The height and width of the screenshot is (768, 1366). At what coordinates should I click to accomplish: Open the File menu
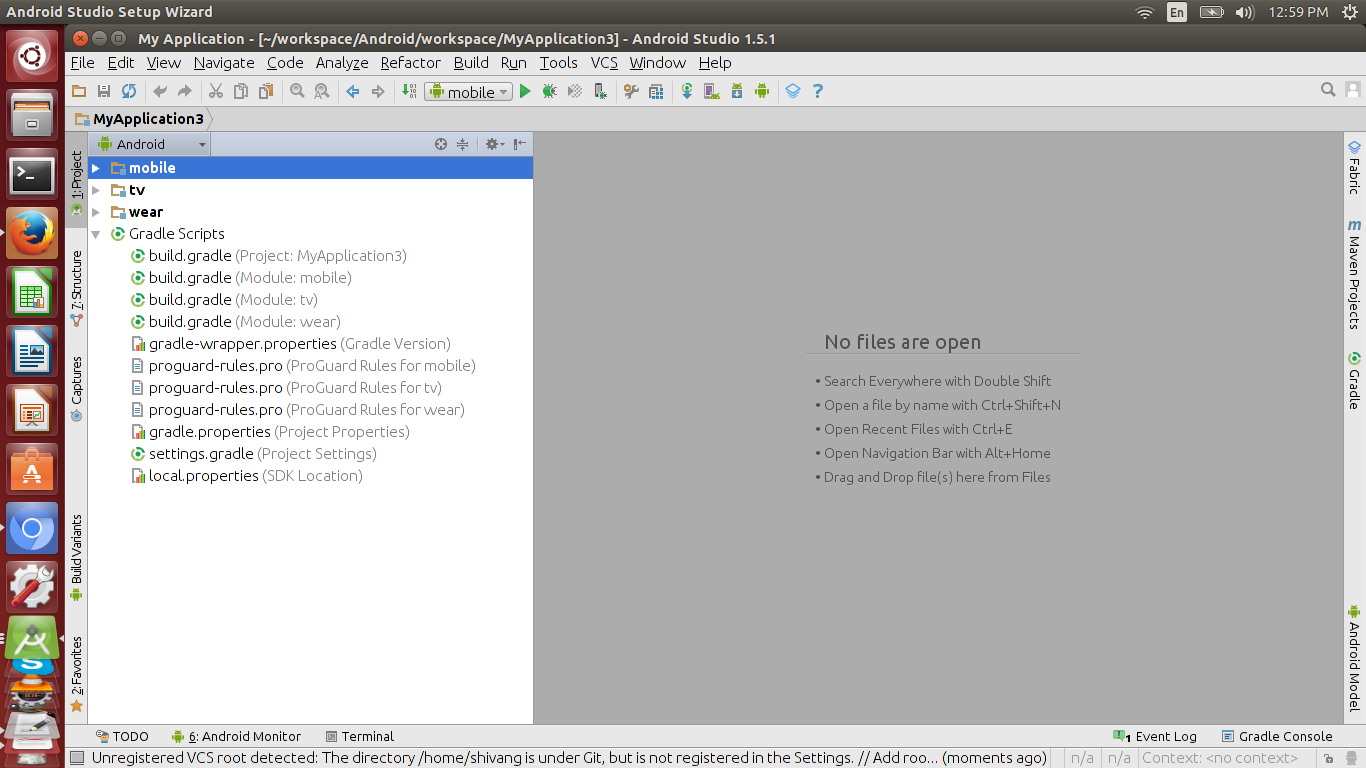click(x=83, y=62)
